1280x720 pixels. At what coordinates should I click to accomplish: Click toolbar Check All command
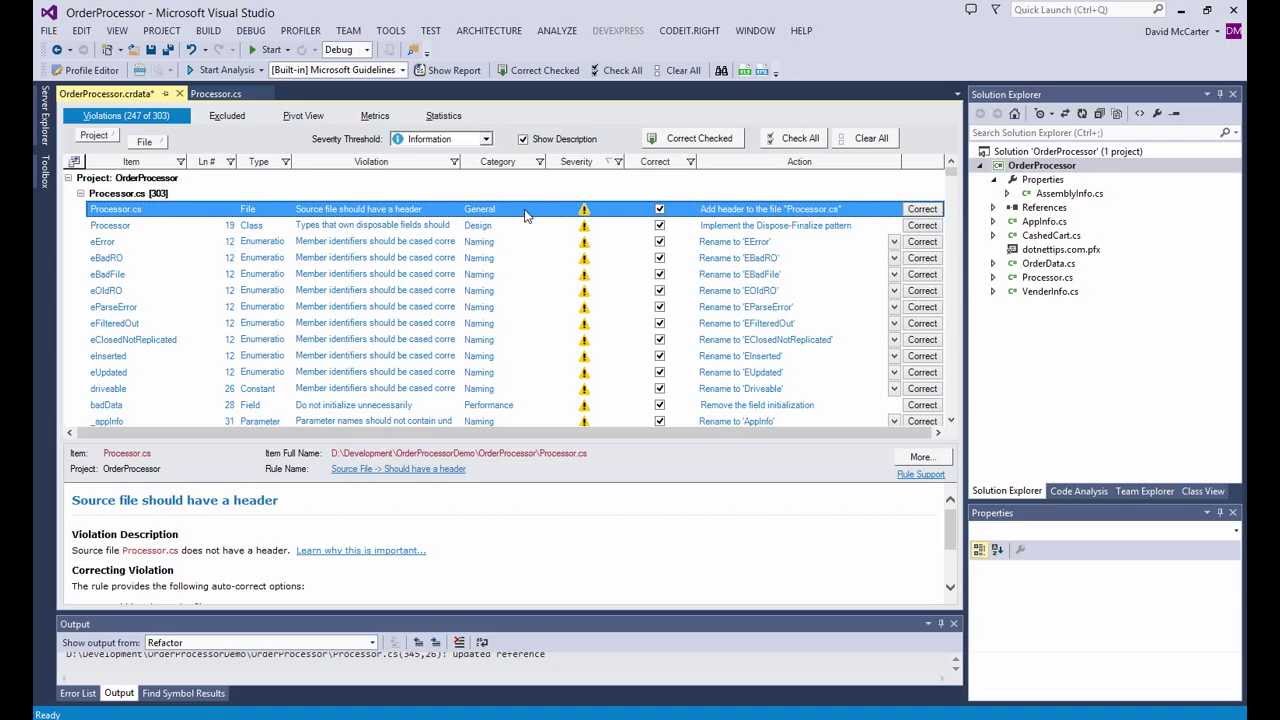[x=615, y=70]
